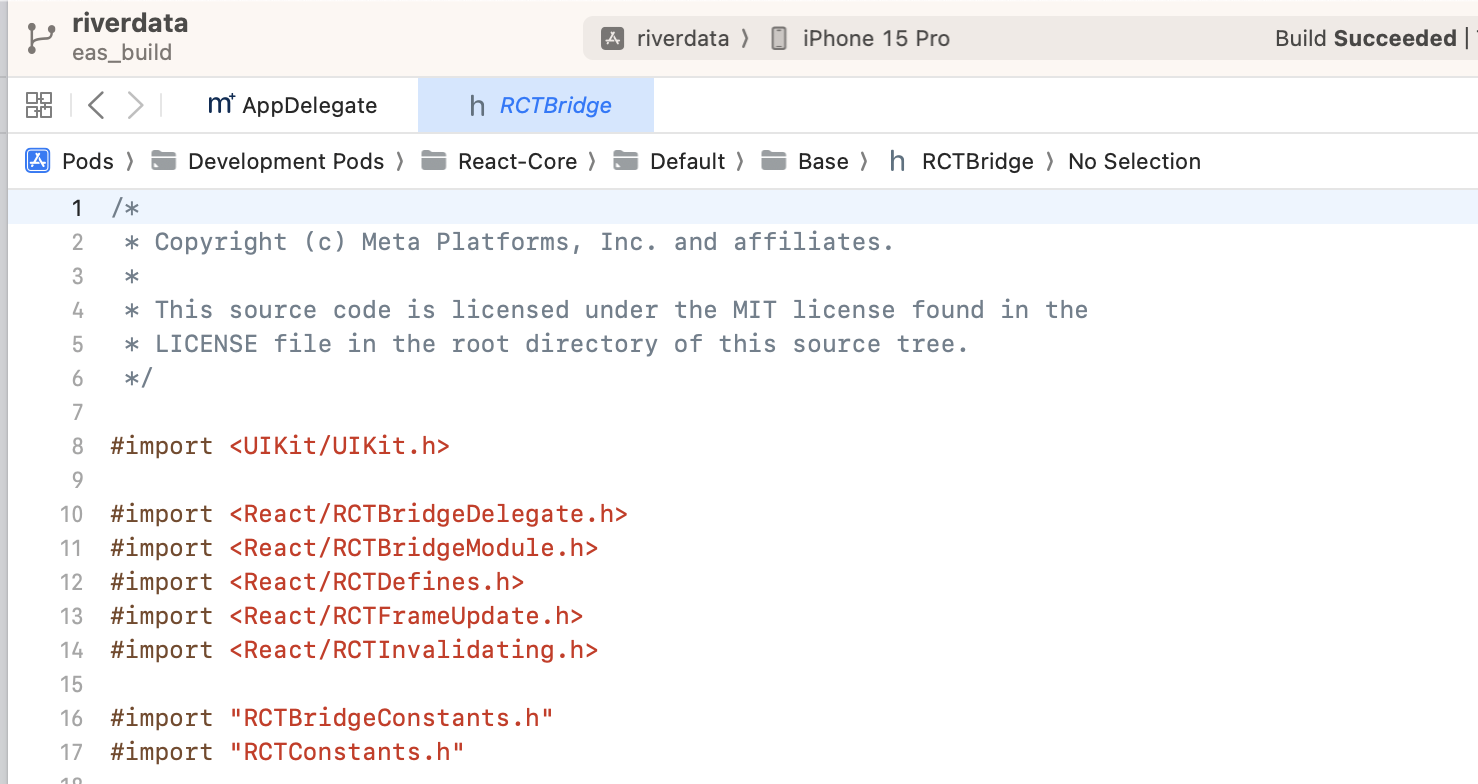Click the forward navigation chevron
The height and width of the screenshot is (784, 1478).
pos(133,104)
